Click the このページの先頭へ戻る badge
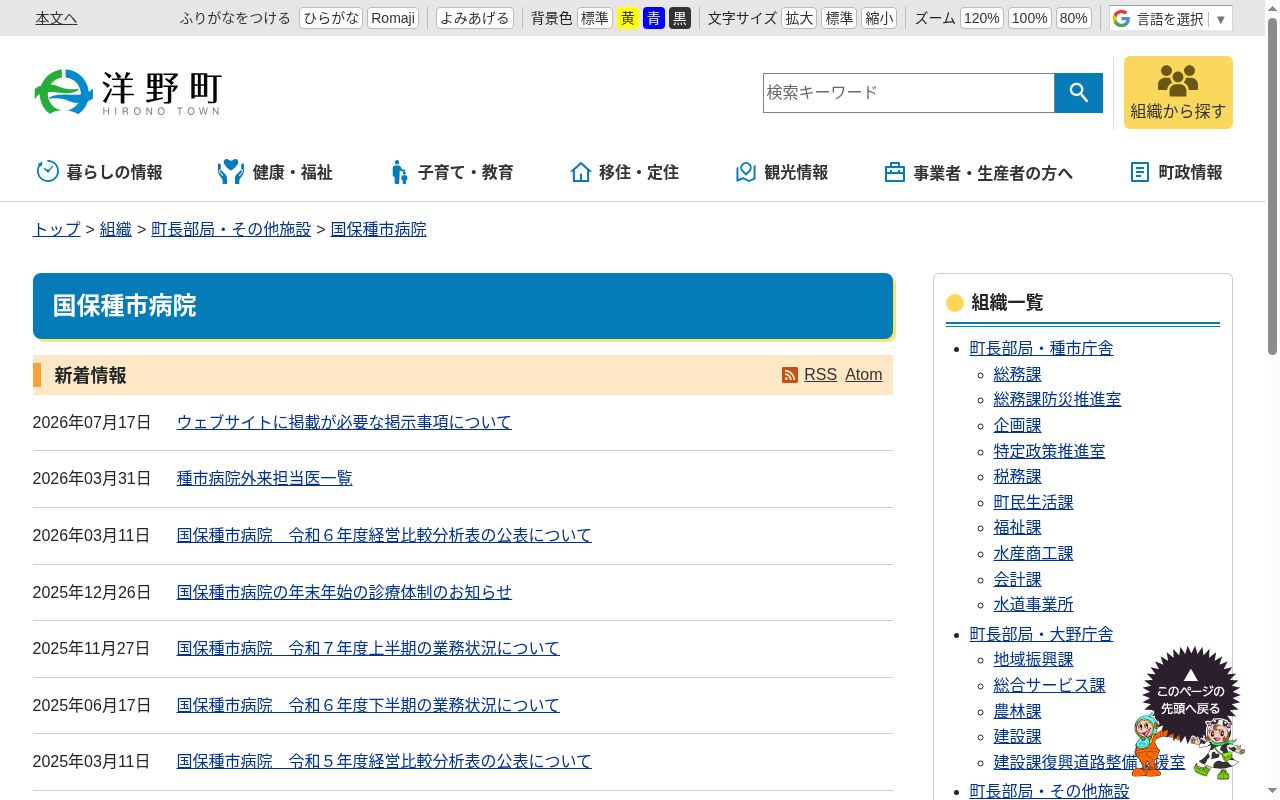1280x800 pixels. pyautogui.click(x=1190, y=693)
